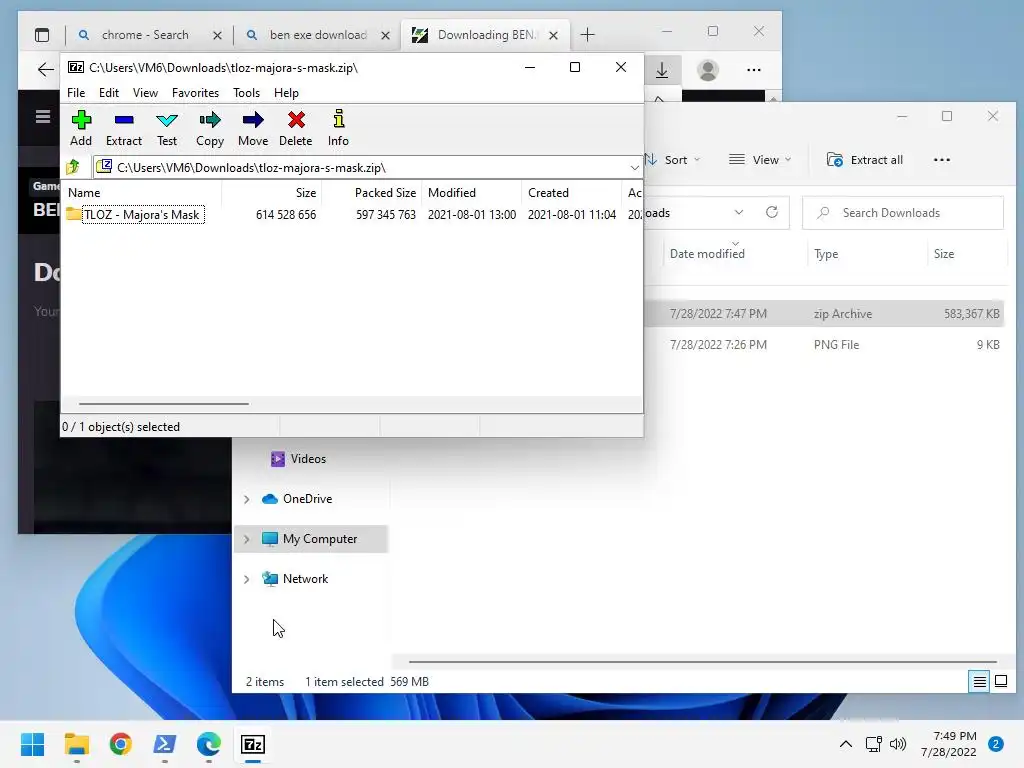Viewport: 1024px width, 768px height.
Task: Open the 7-Zip View menu
Action: [x=145, y=93]
